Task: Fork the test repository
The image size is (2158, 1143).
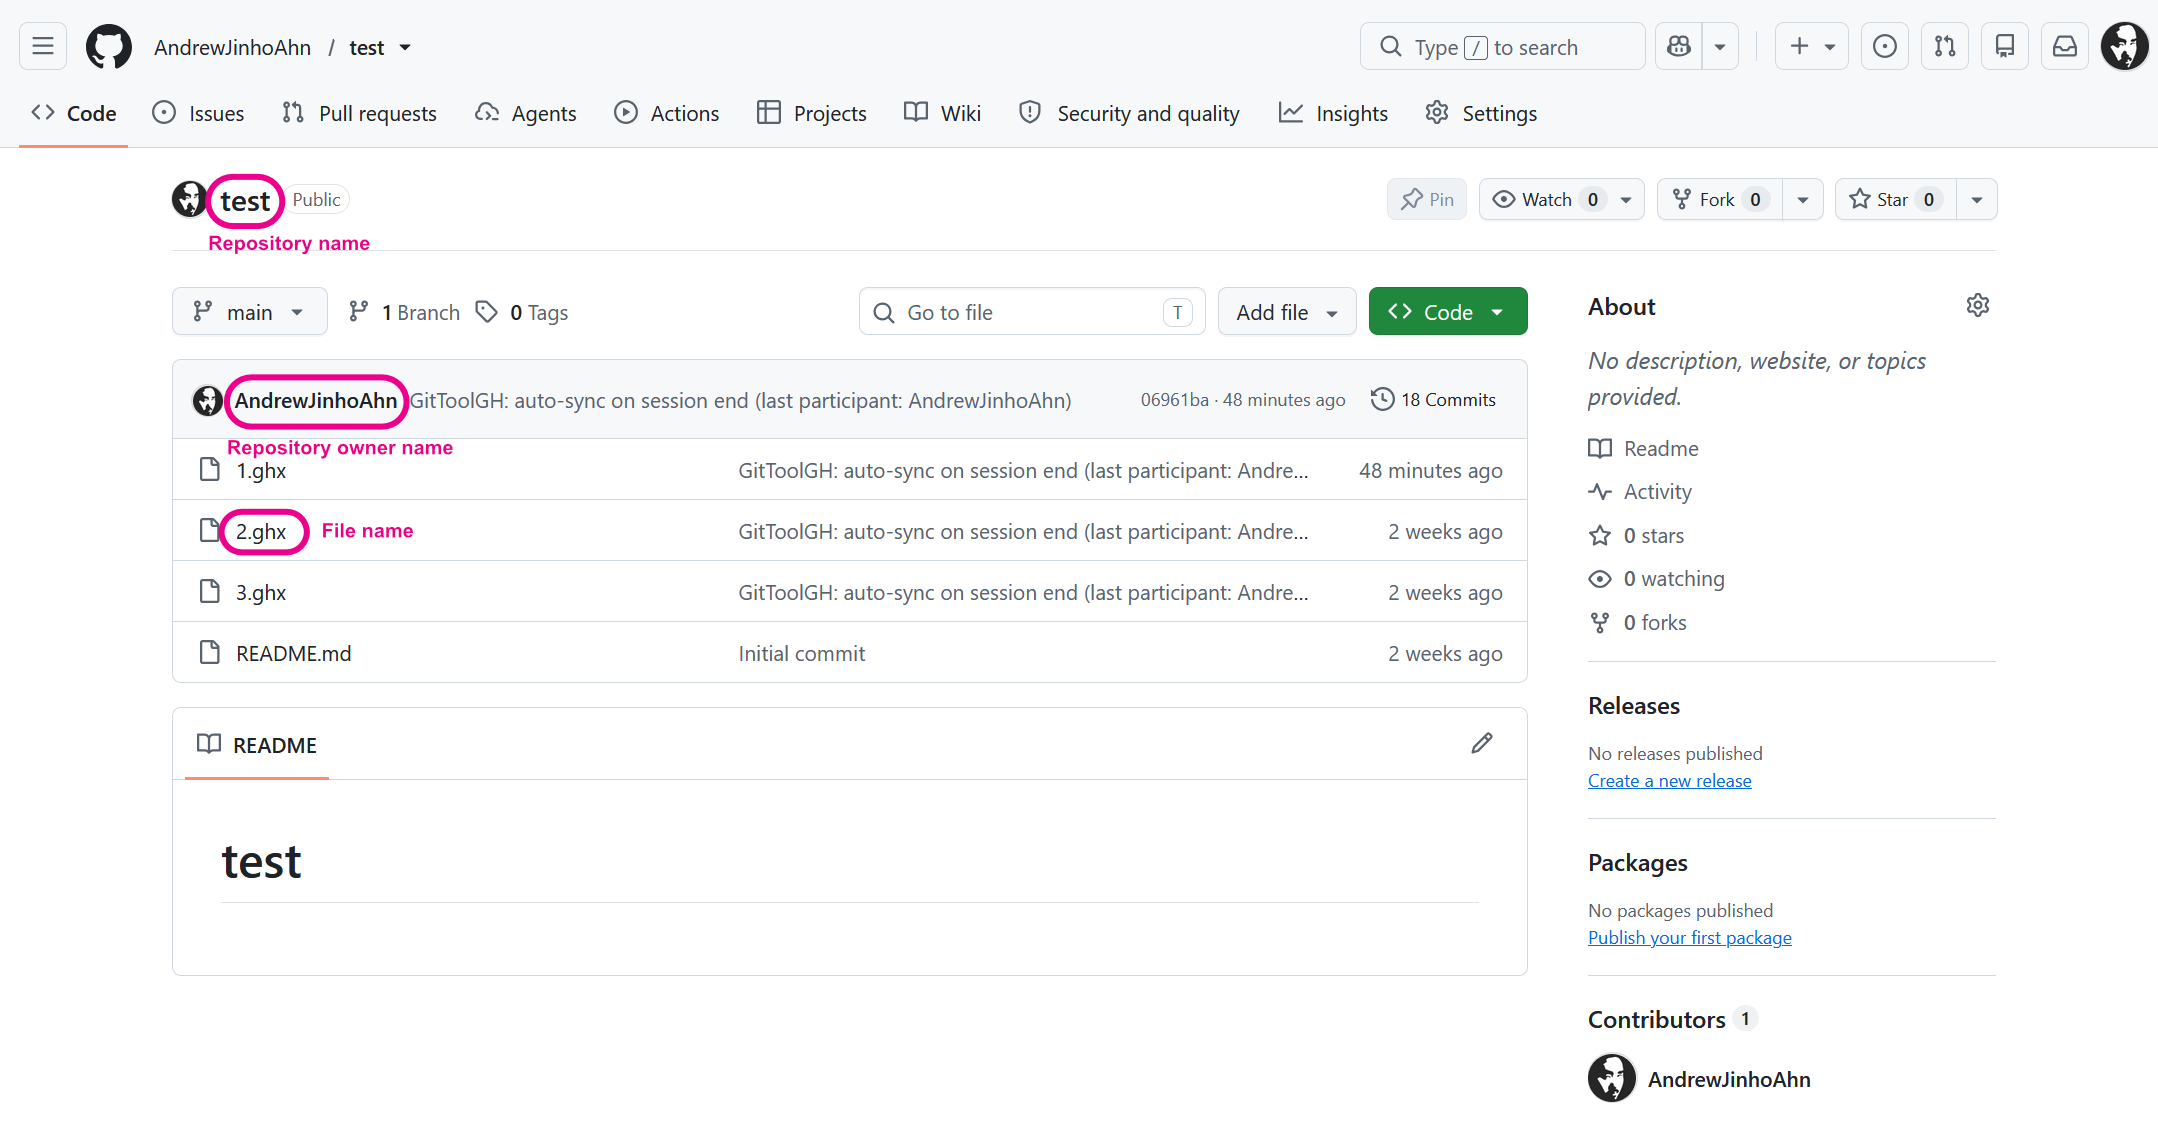Action: click(1720, 199)
